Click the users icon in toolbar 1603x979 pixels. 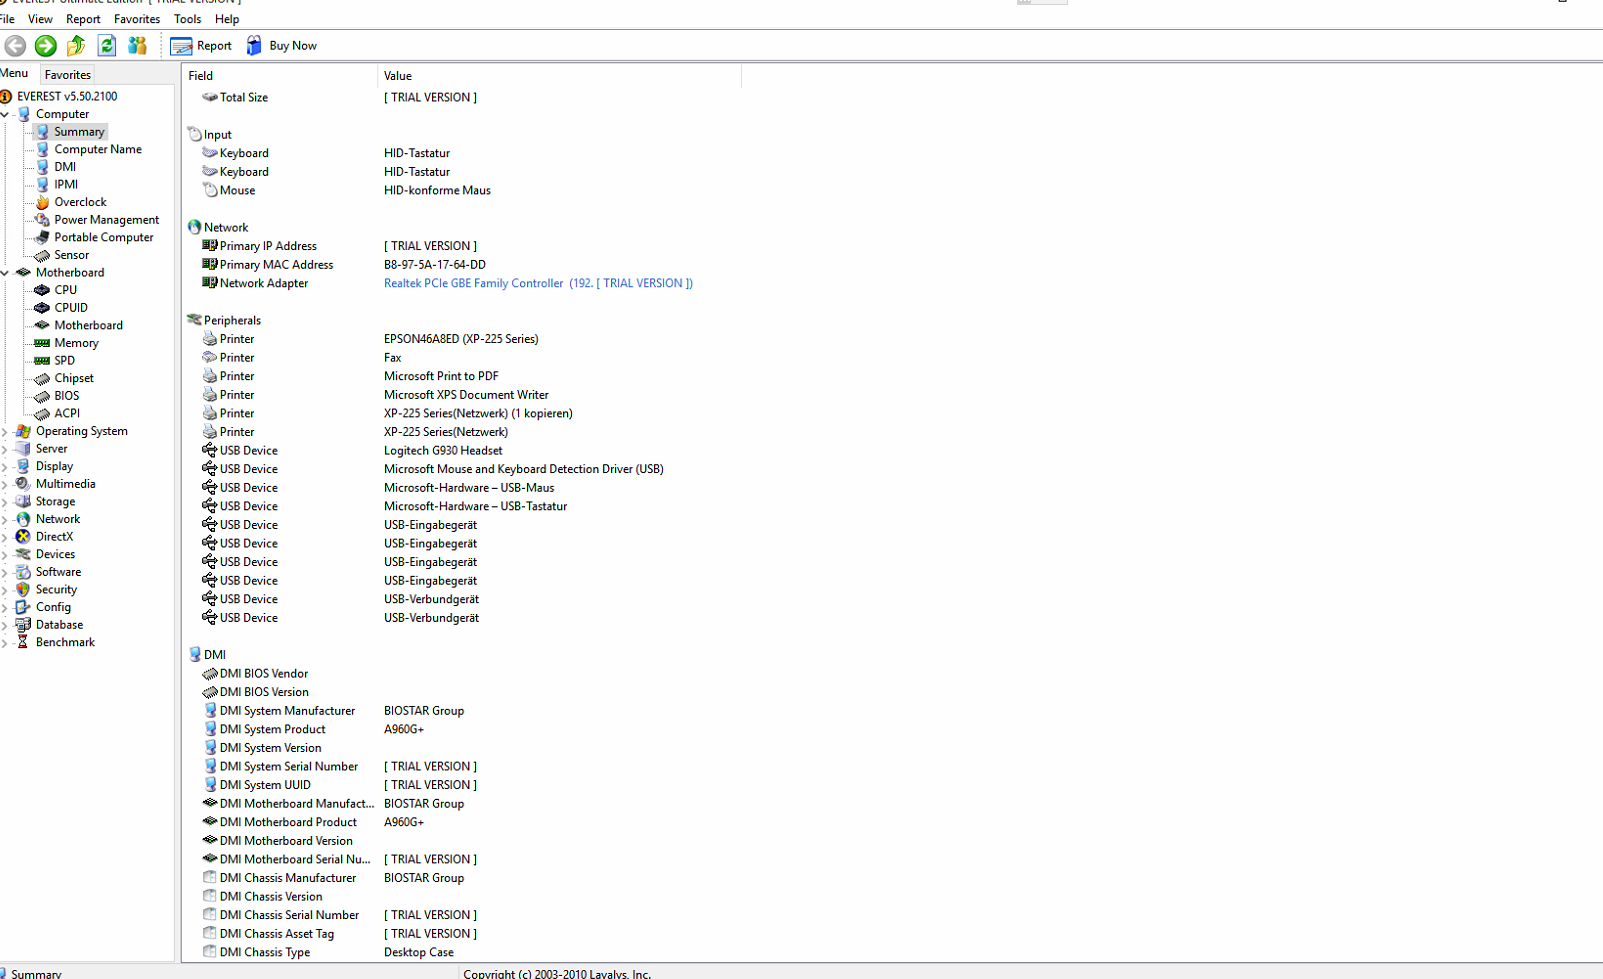click(x=137, y=45)
